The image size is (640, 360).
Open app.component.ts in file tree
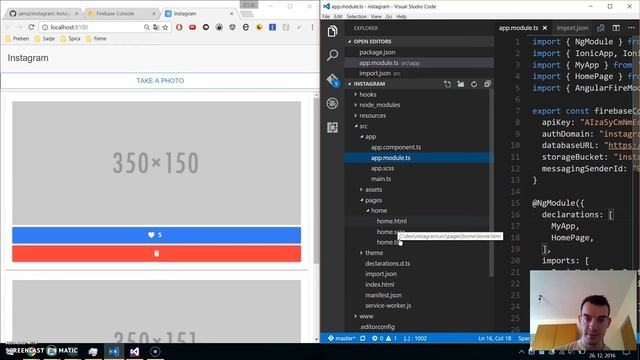click(x=396, y=147)
